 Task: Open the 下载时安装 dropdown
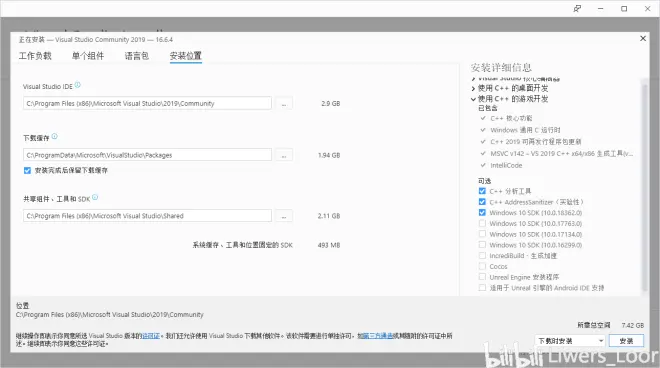point(570,341)
